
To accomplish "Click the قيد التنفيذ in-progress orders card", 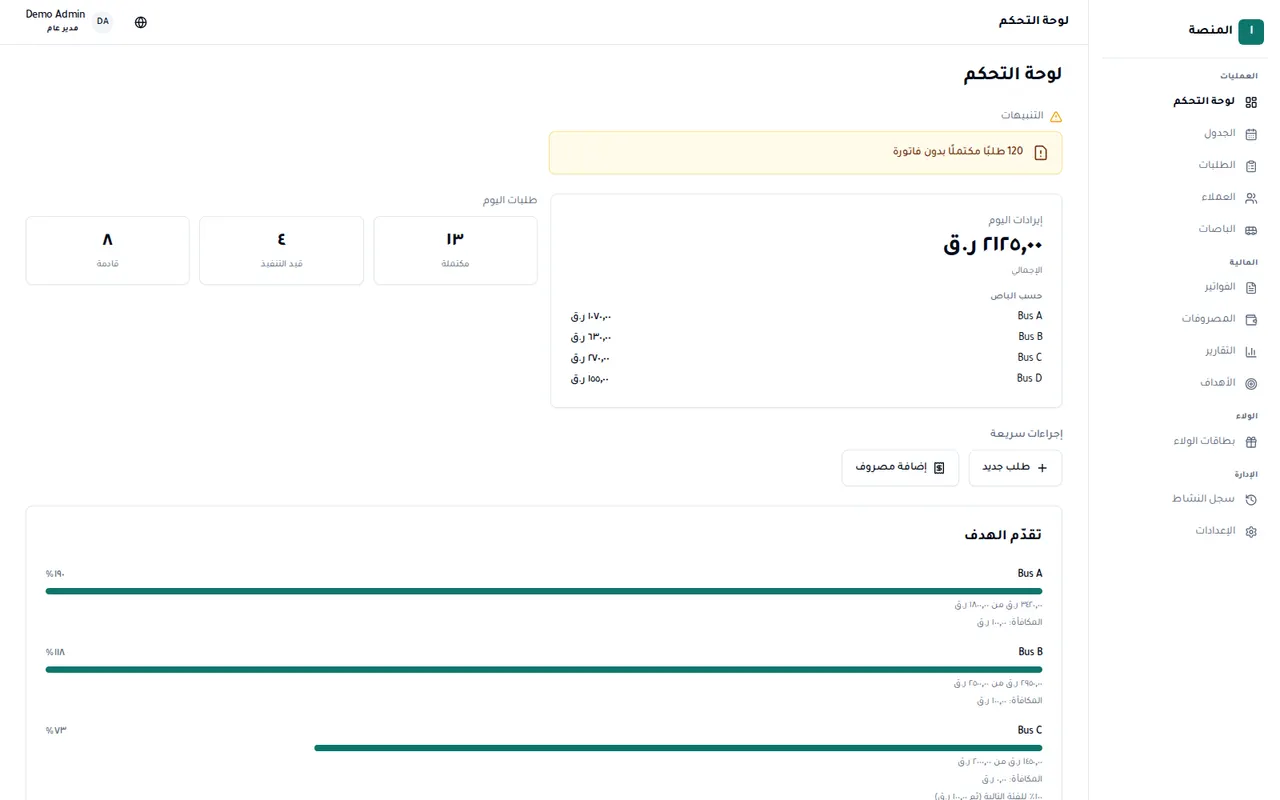I will [281, 251].
